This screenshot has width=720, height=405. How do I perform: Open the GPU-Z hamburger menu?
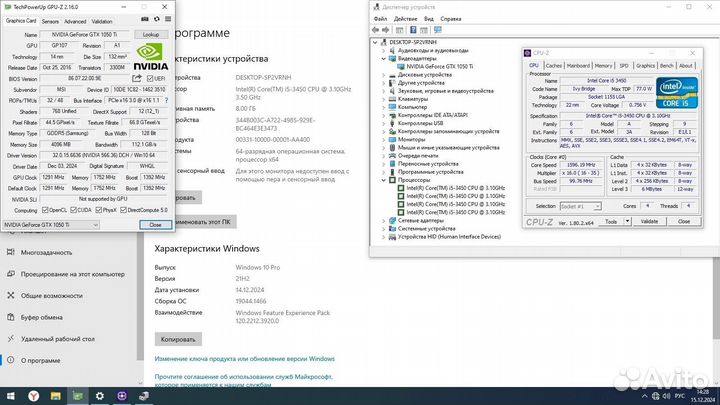coord(168,19)
